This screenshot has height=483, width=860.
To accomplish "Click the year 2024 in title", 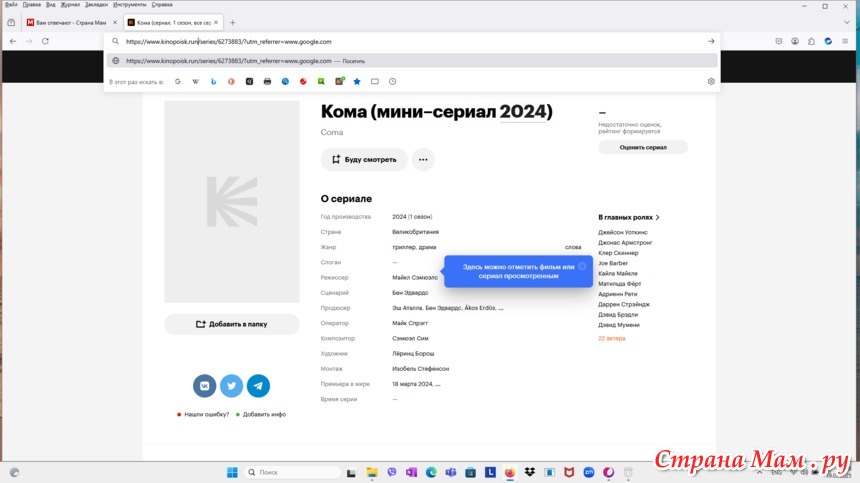I will (523, 112).
